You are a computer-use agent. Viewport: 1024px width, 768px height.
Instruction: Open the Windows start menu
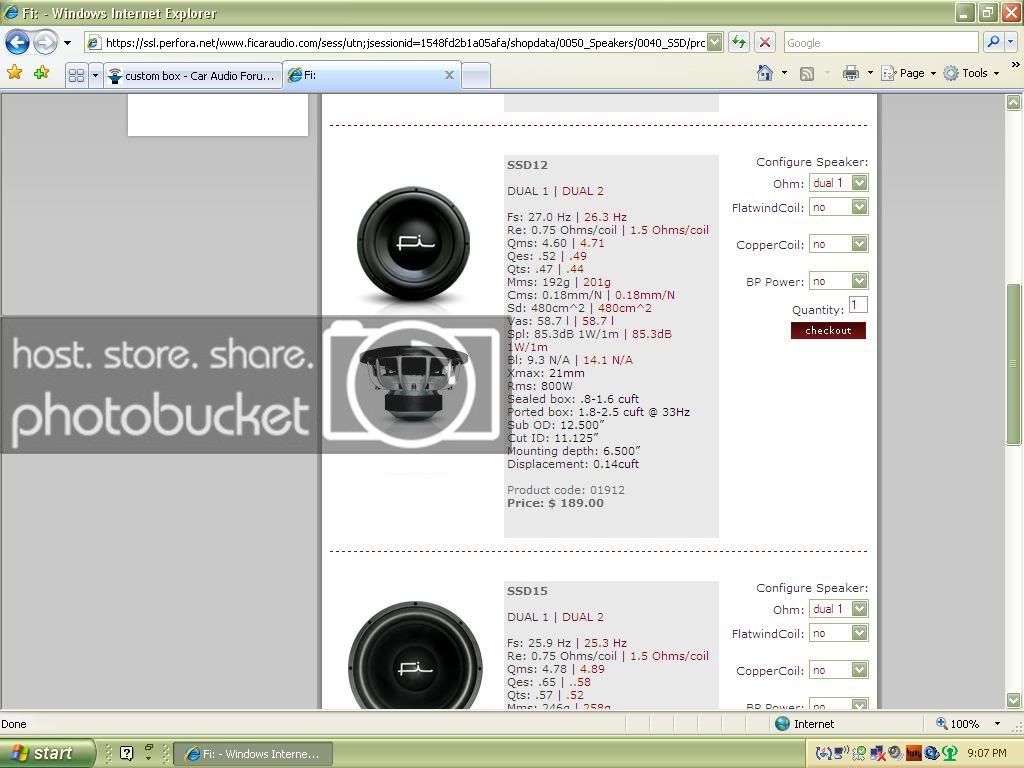48,753
